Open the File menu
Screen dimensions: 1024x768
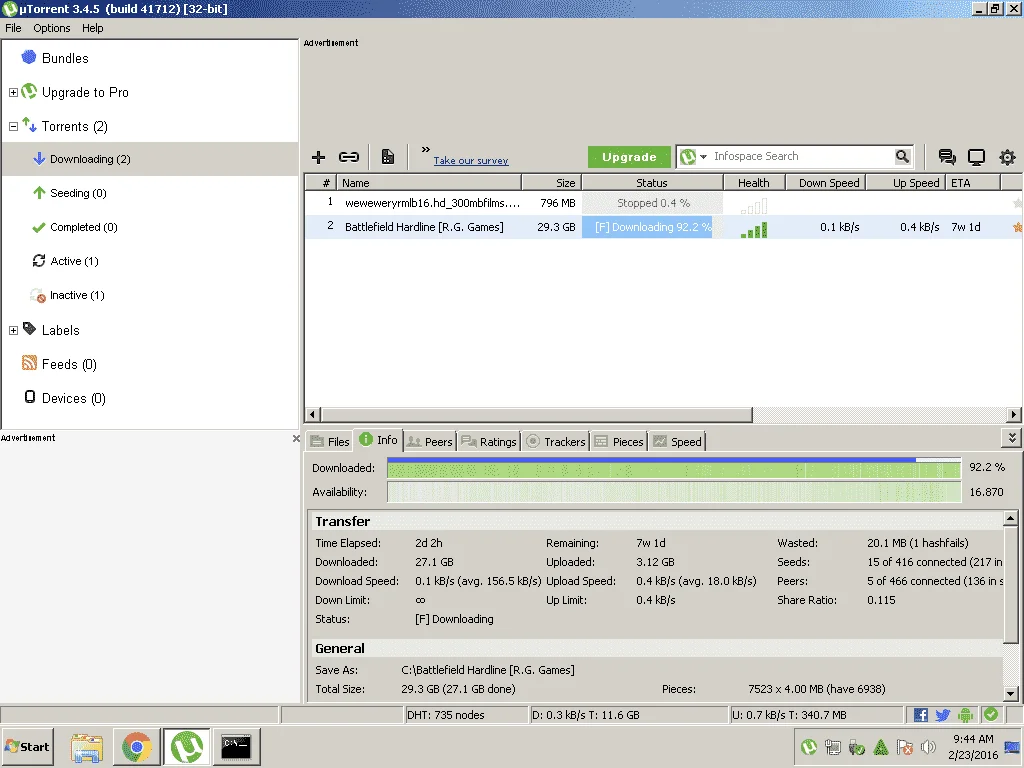[13, 28]
